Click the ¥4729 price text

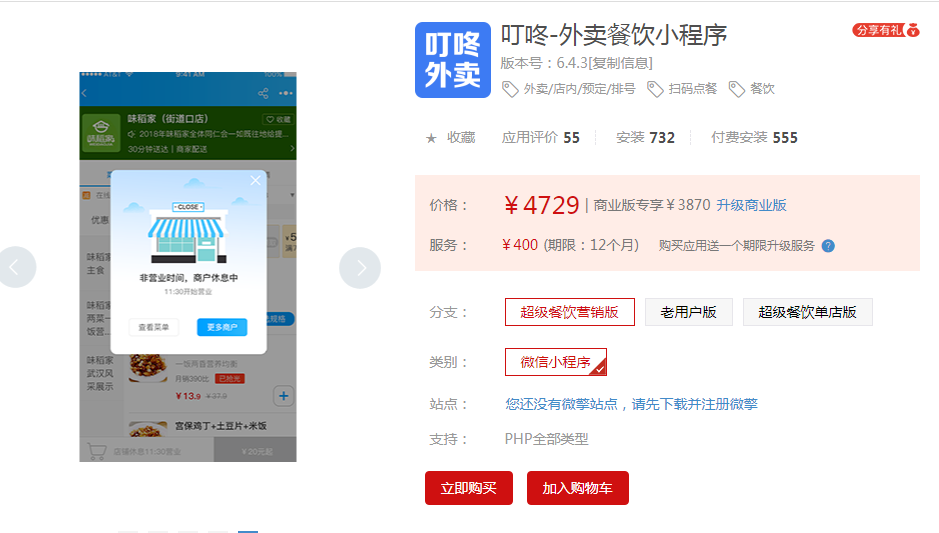point(541,205)
